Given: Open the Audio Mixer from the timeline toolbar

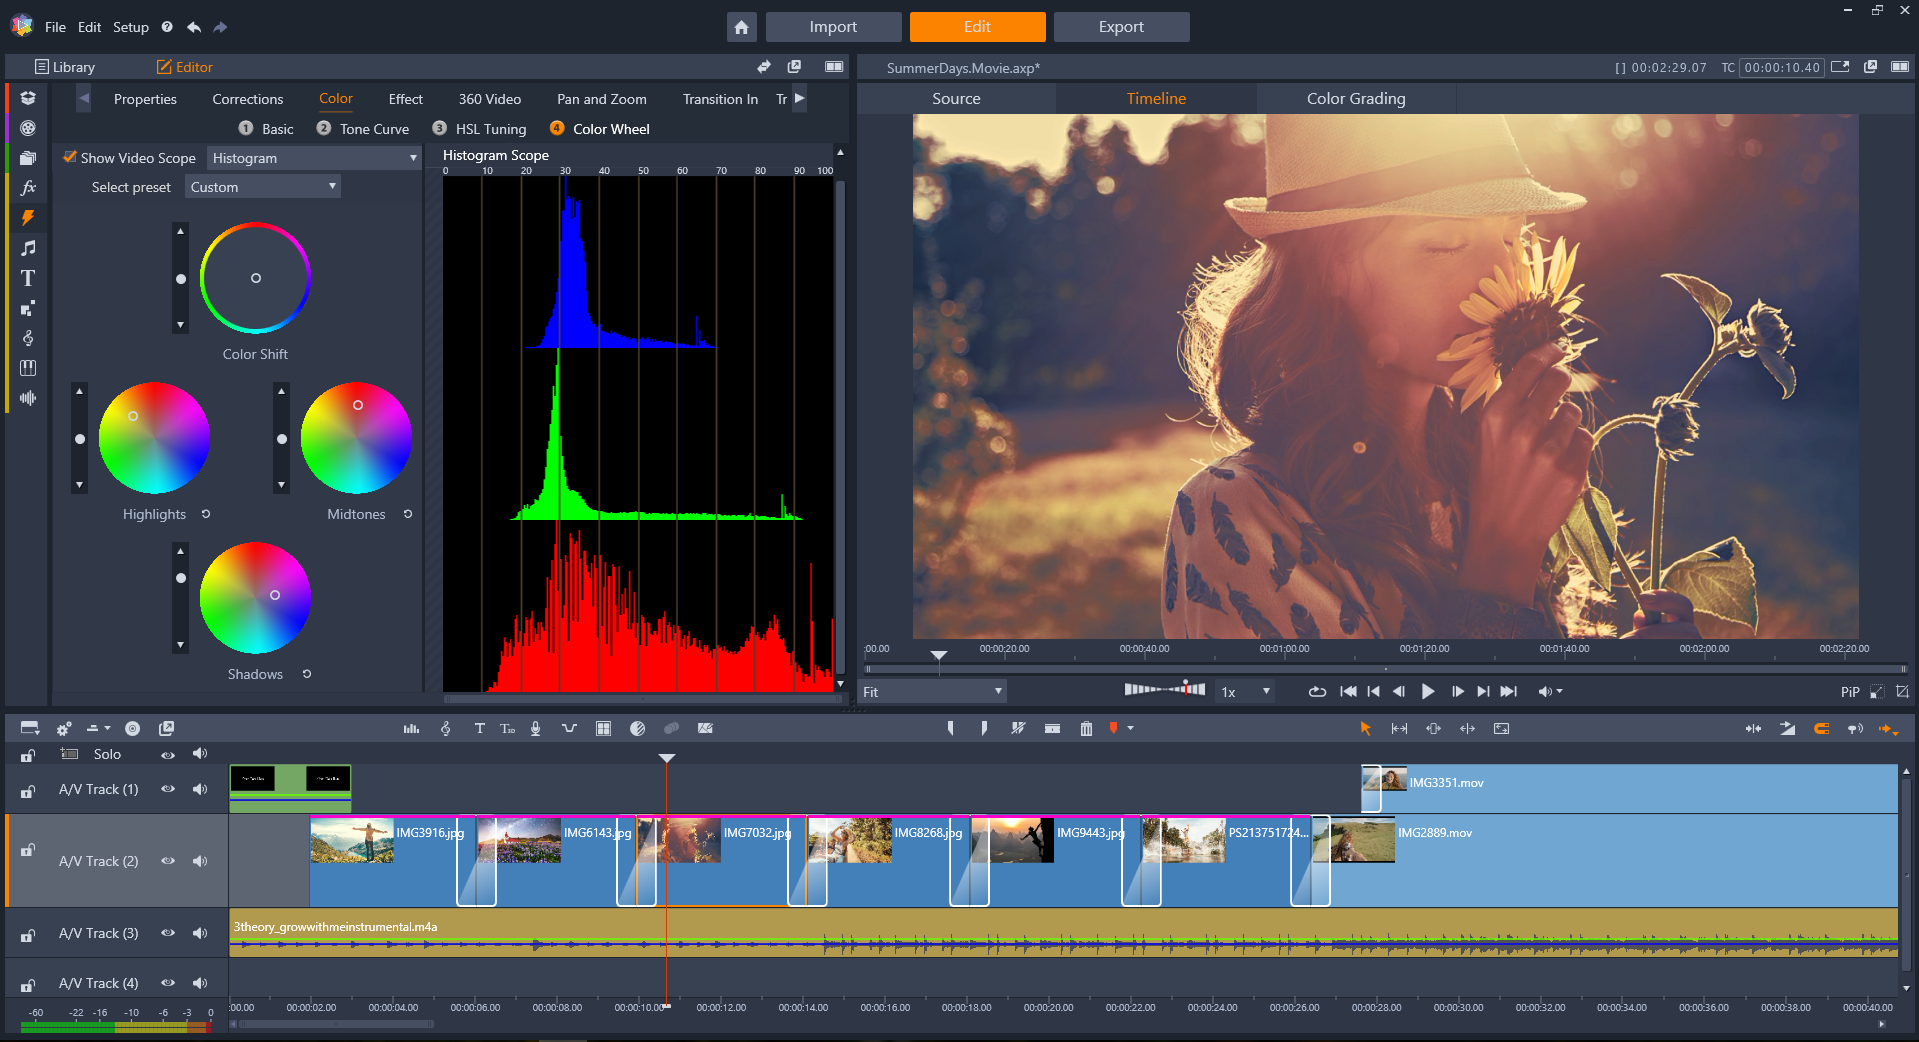Looking at the screenshot, I should click(x=411, y=728).
